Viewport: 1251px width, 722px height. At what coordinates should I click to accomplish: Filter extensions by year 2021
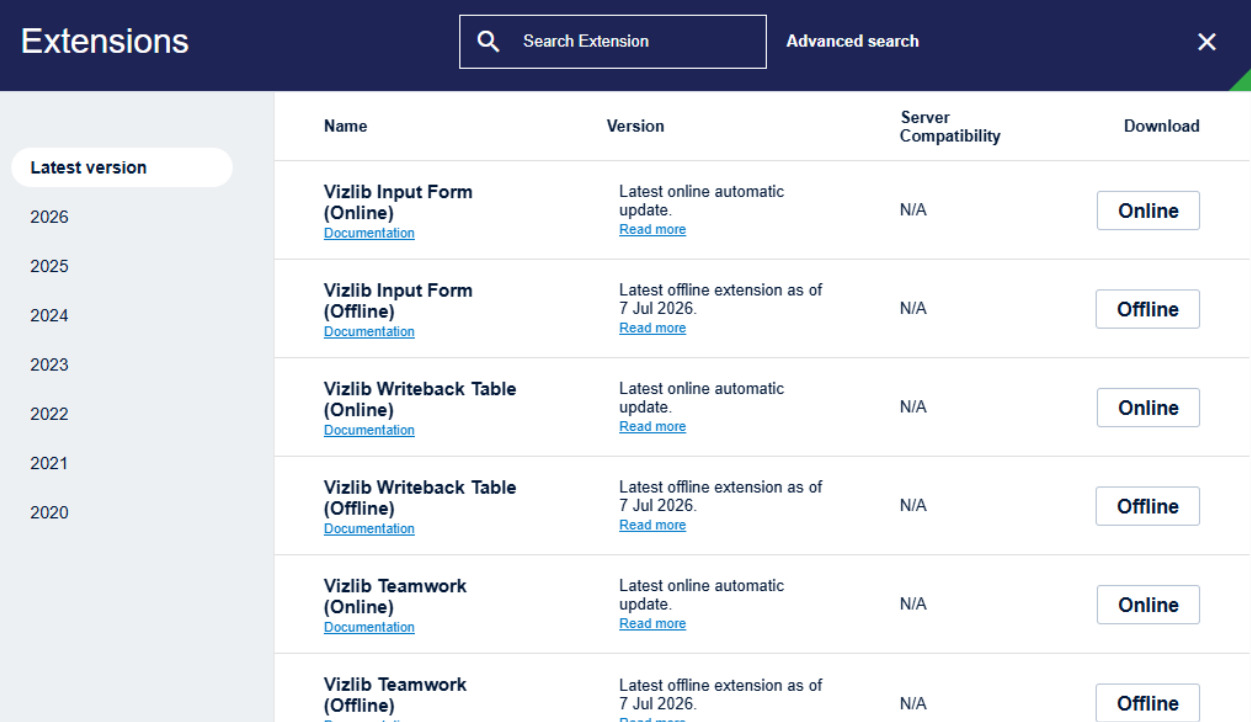coord(50,463)
